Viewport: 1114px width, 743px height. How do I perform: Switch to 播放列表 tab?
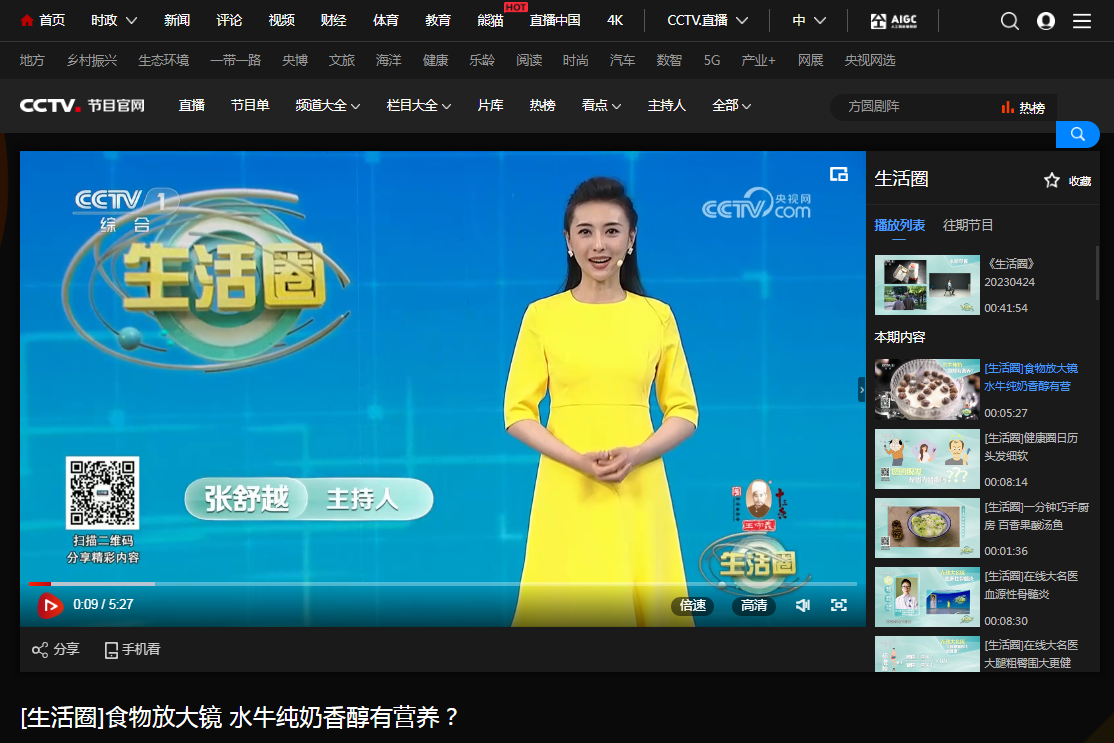pos(899,225)
